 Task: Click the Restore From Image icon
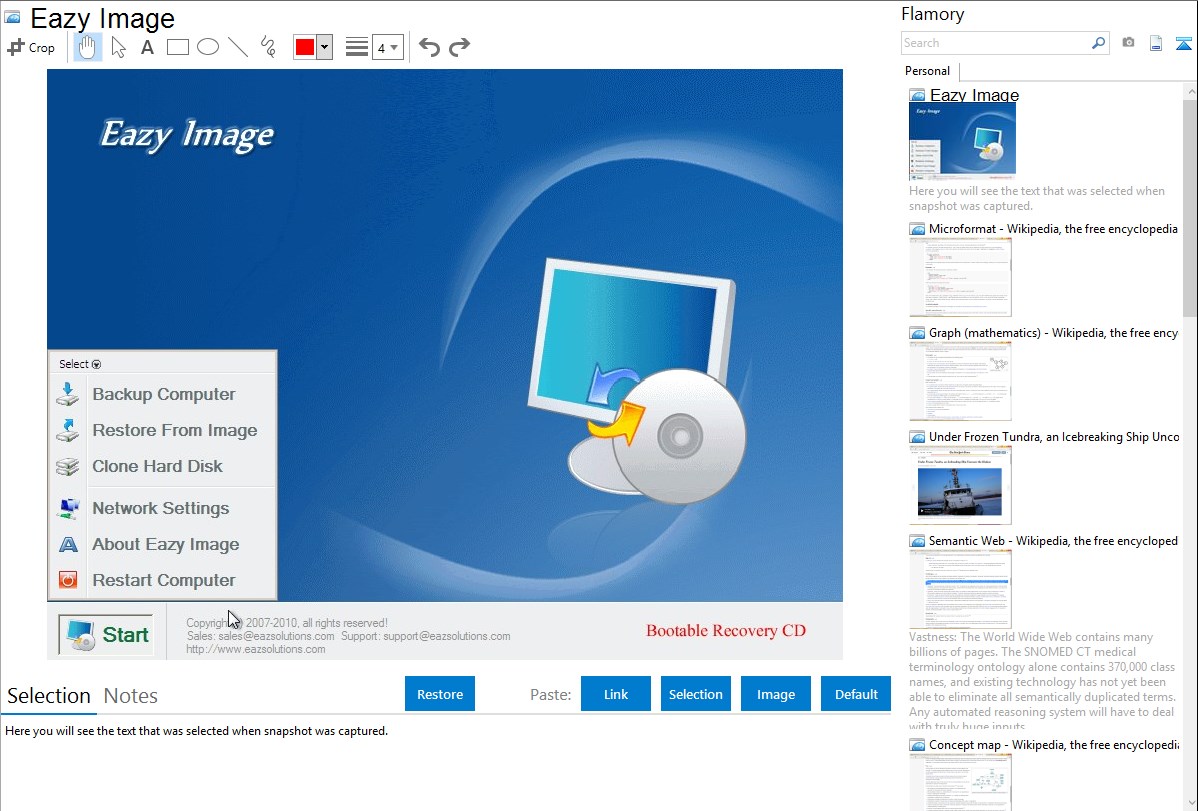click(x=67, y=430)
